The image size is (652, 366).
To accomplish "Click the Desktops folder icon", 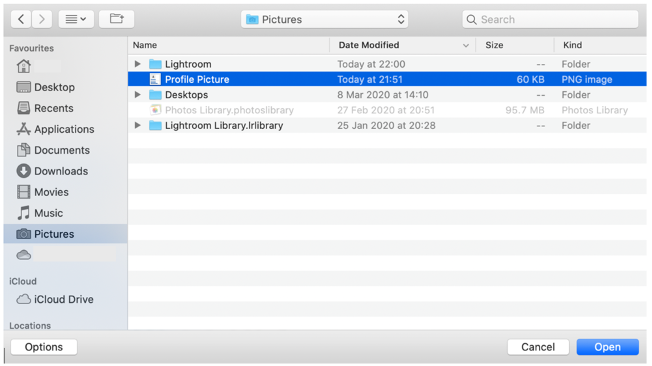I will coord(155,94).
